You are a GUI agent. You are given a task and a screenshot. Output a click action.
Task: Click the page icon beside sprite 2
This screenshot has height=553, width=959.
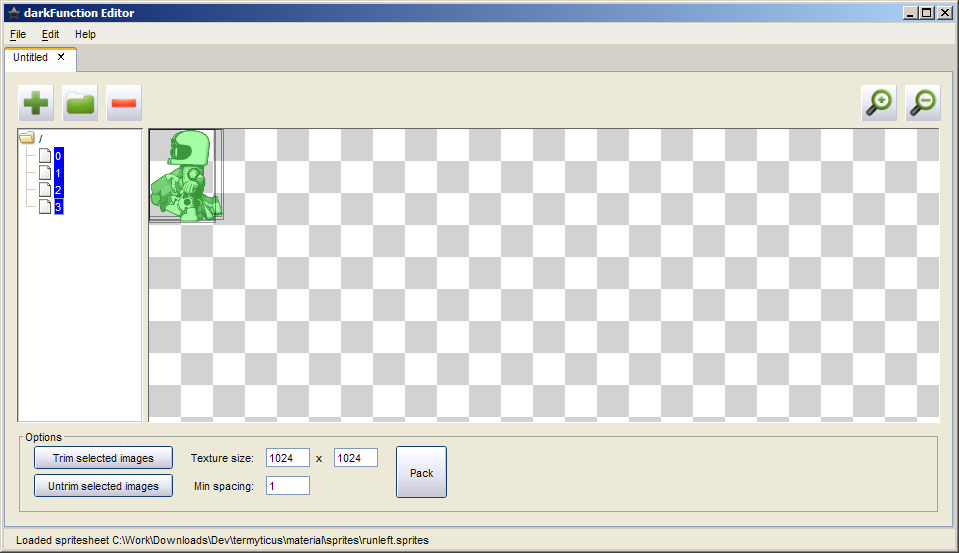coord(45,190)
